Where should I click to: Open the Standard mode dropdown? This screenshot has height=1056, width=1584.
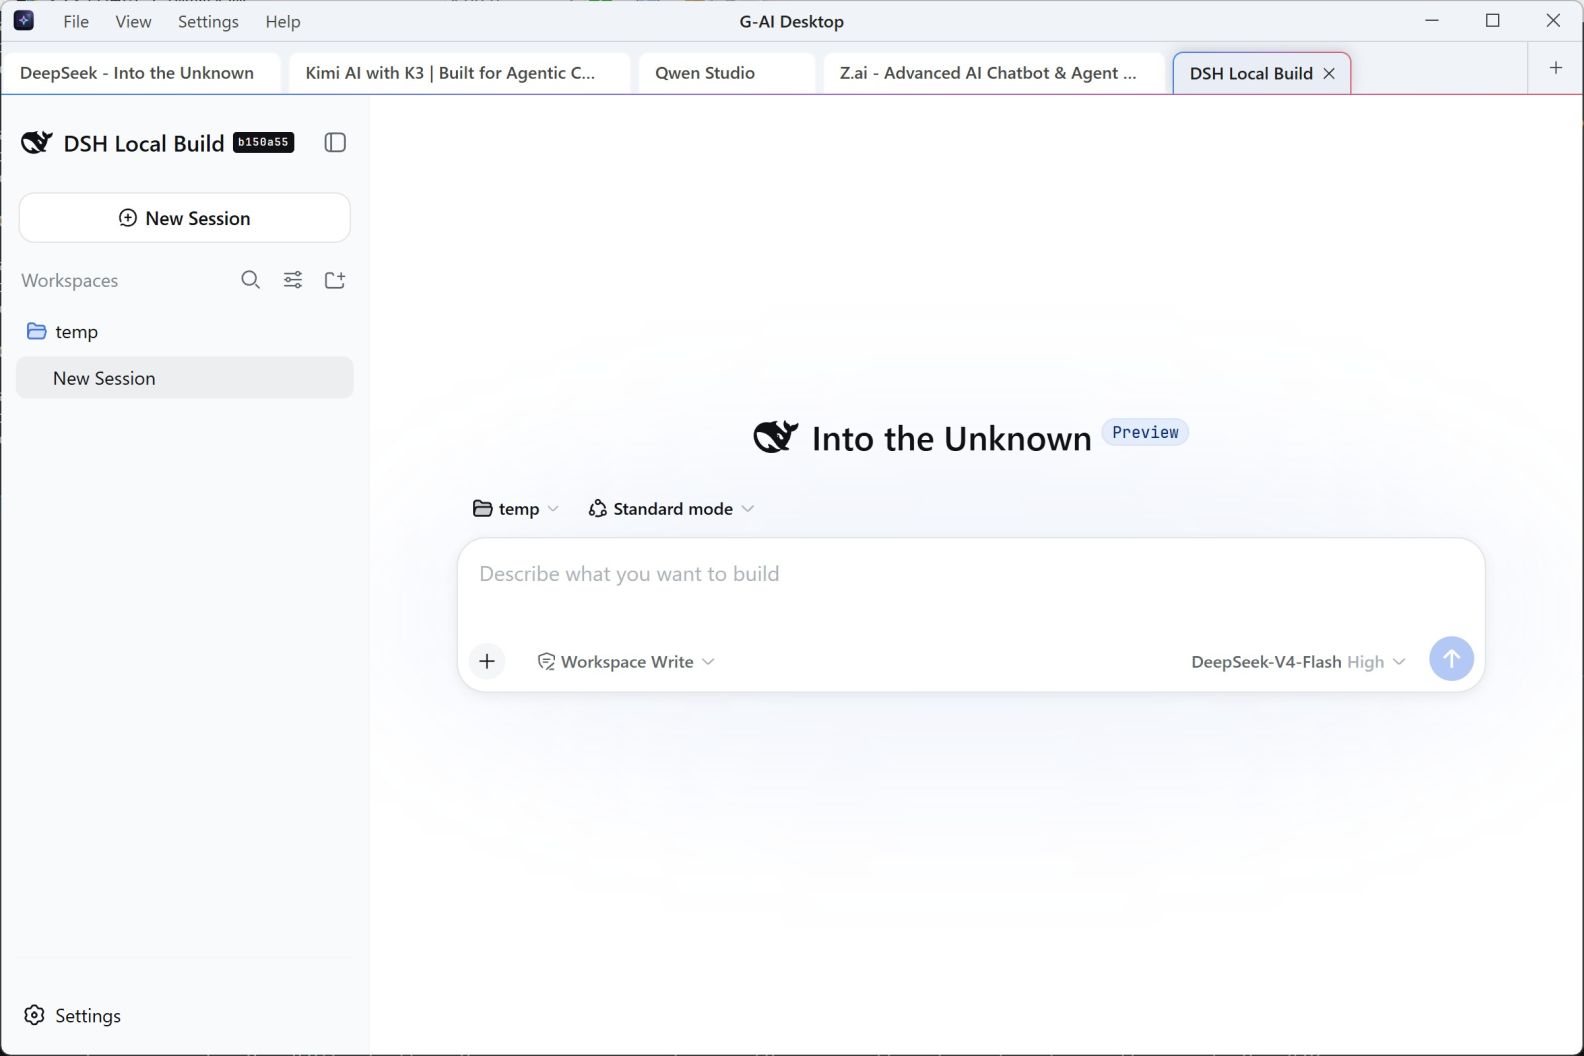pyautogui.click(x=671, y=509)
